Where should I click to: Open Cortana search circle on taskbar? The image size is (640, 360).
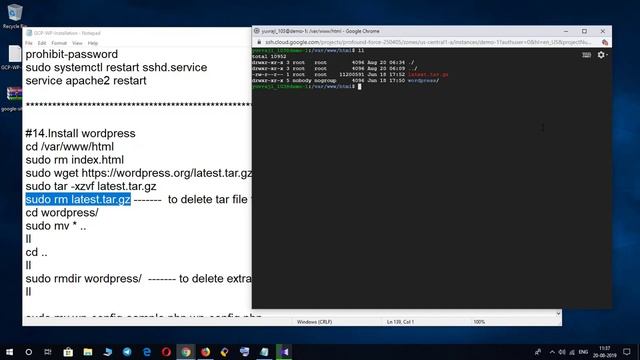click(29, 352)
